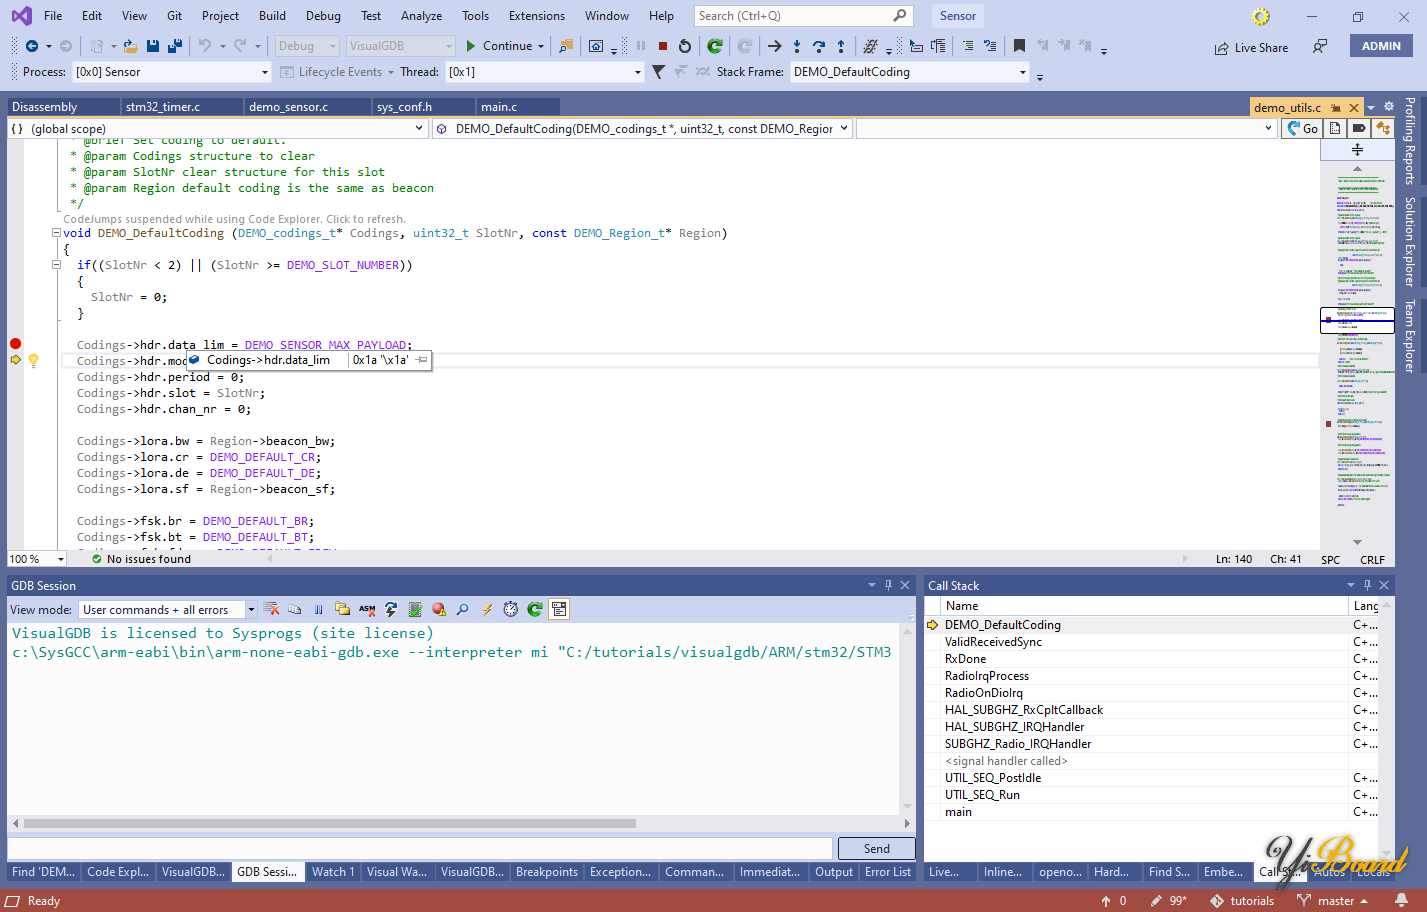Click the clear output icon in GDB Session
The image size is (1427, 912).
click(x=271, y=609)
